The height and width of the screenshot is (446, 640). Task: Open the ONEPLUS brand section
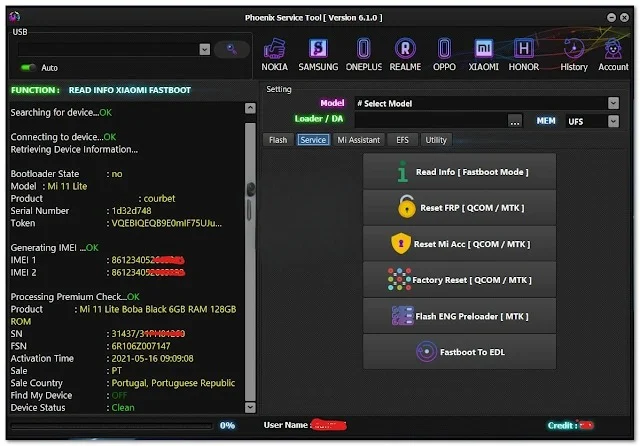pyautogui.click(x=364, y=55)
